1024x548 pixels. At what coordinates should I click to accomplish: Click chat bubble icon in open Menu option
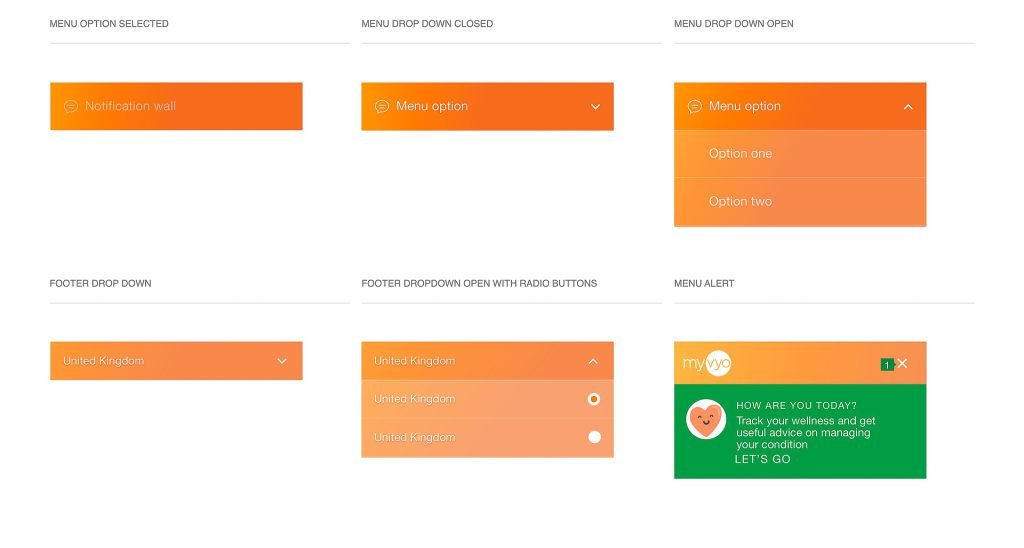695,107
